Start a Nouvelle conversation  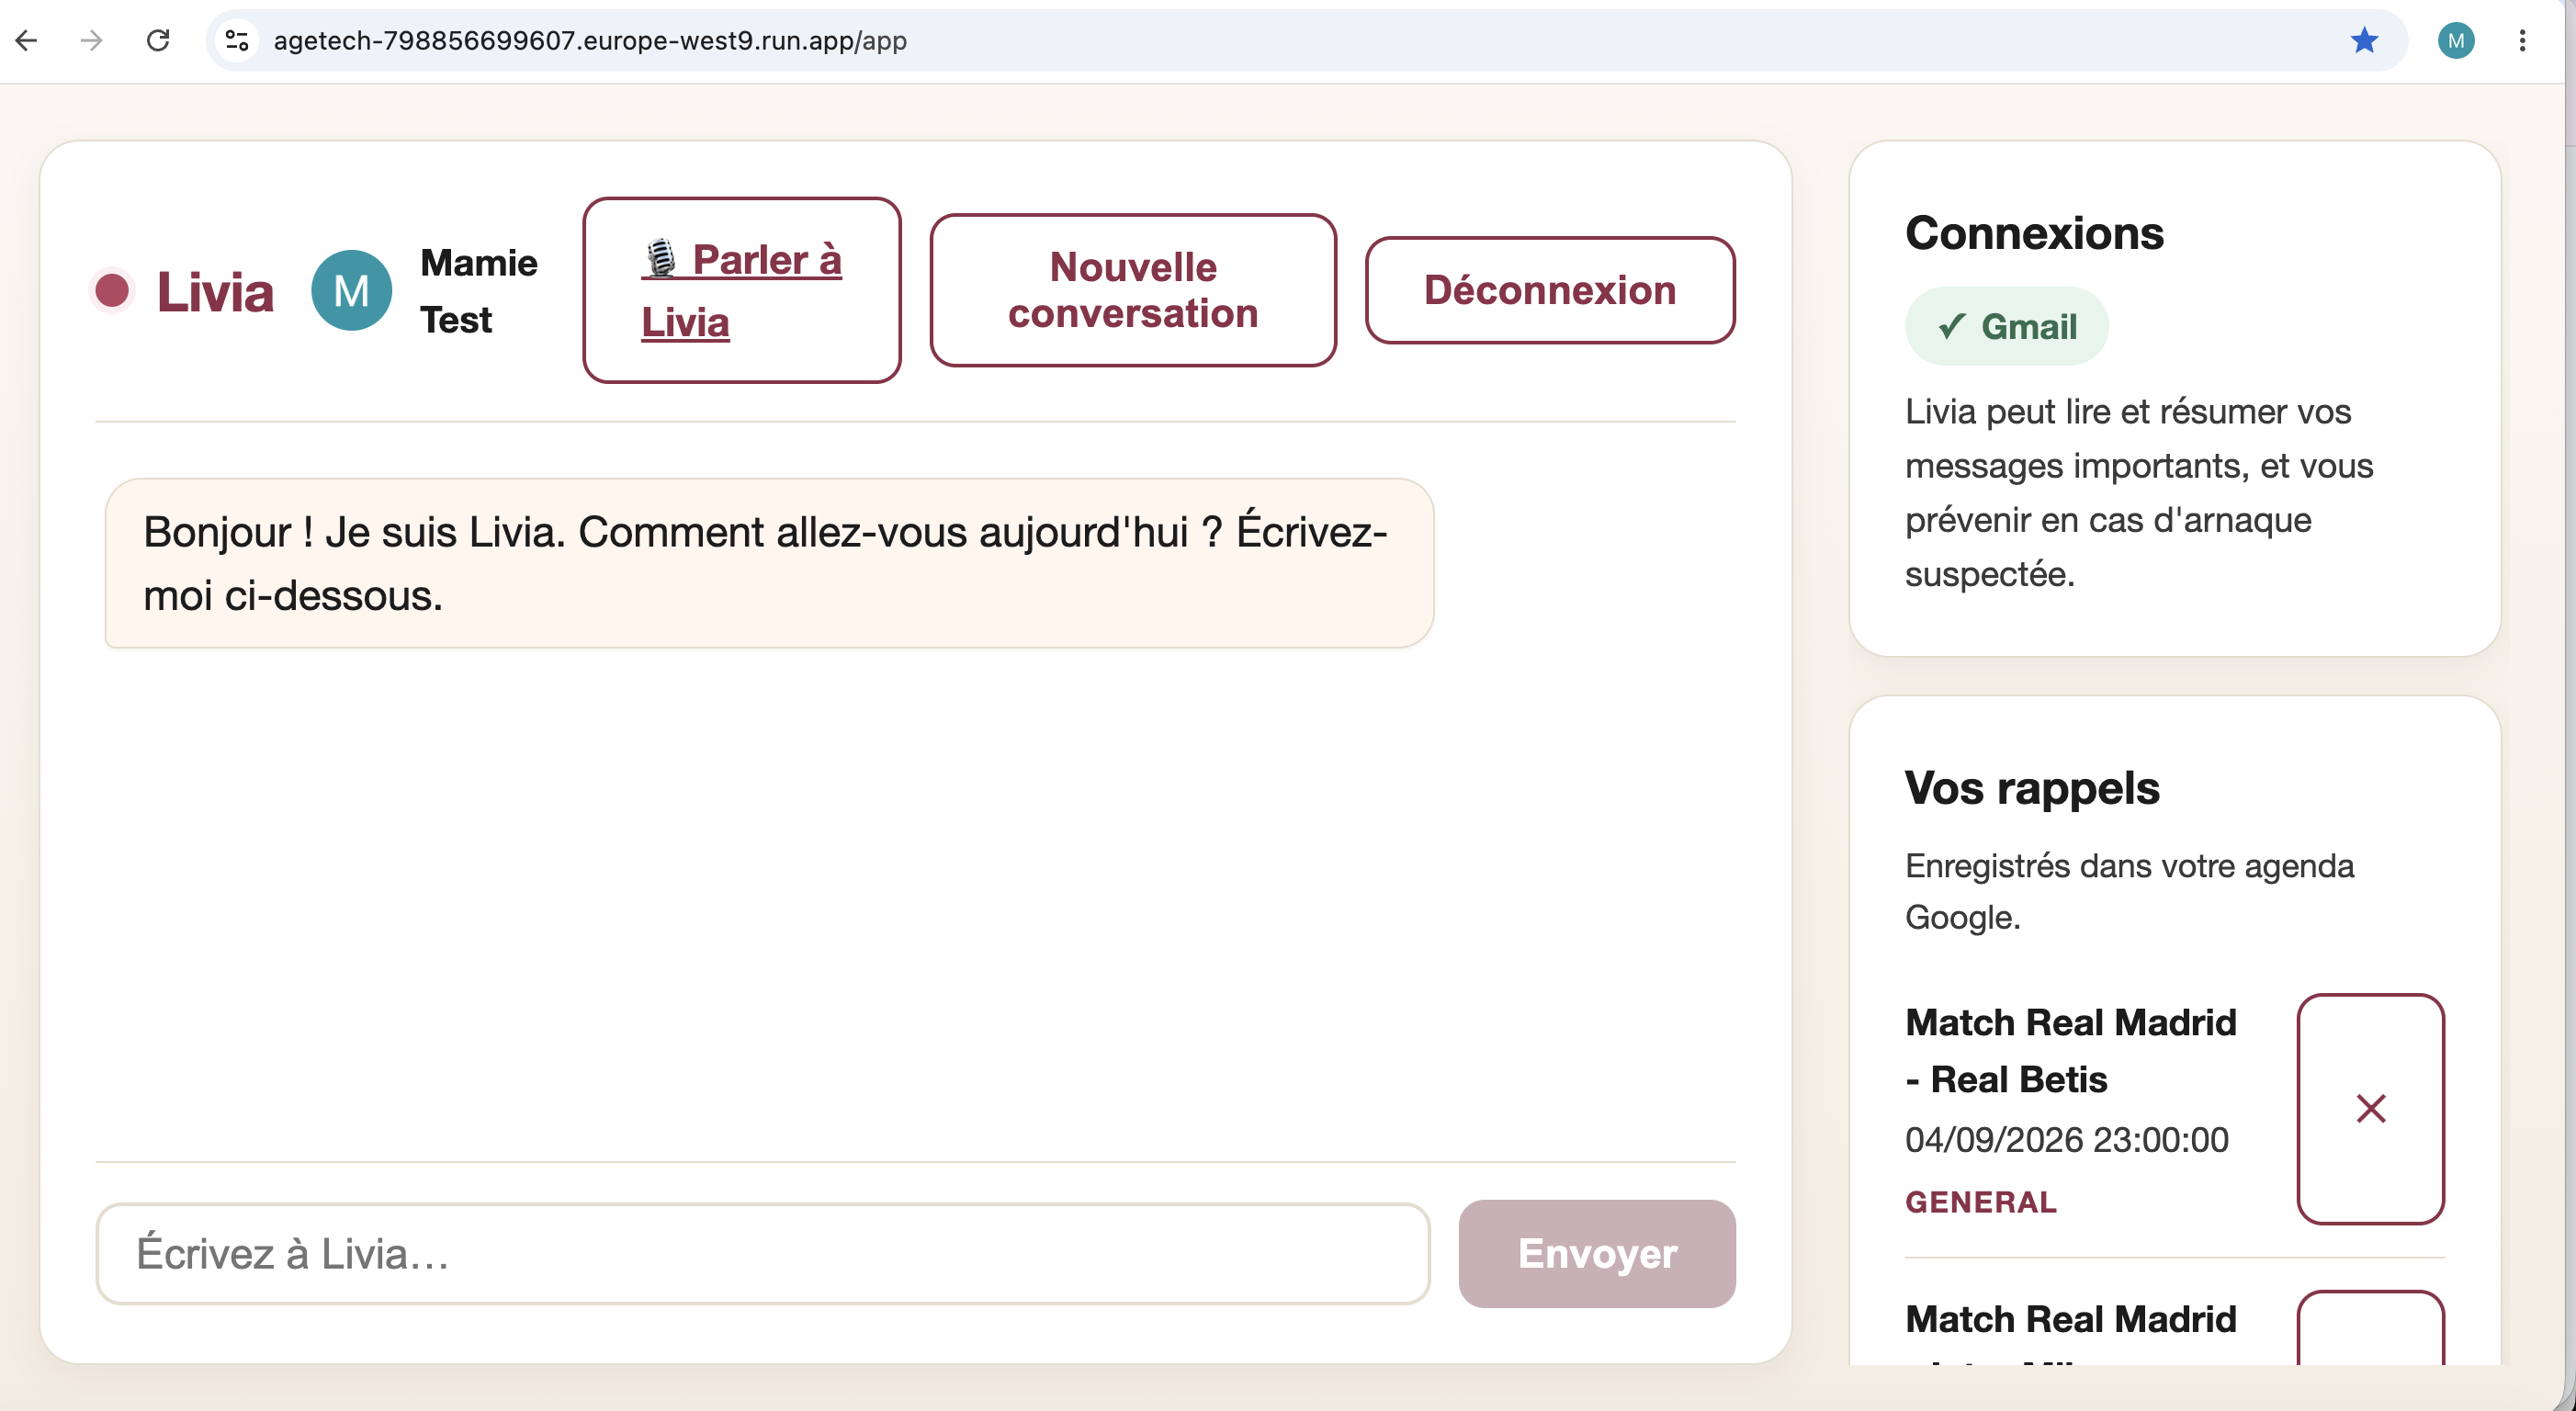[1133, 290]
